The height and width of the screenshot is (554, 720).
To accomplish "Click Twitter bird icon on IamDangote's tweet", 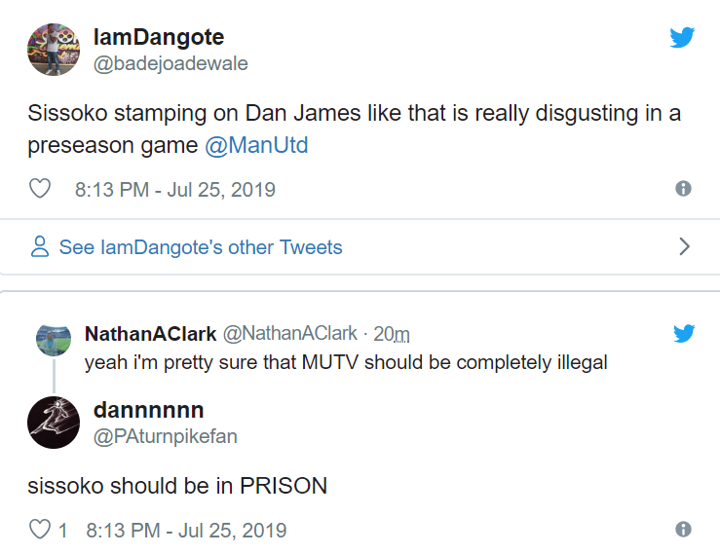I will click(682, 38).
